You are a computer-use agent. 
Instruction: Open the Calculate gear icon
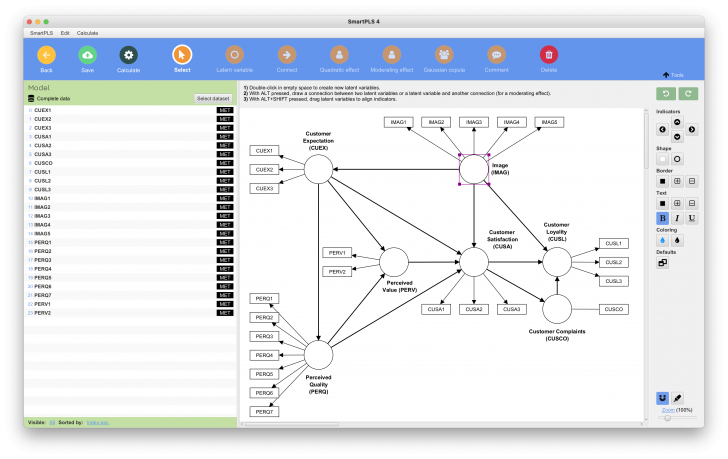point(128,55)
